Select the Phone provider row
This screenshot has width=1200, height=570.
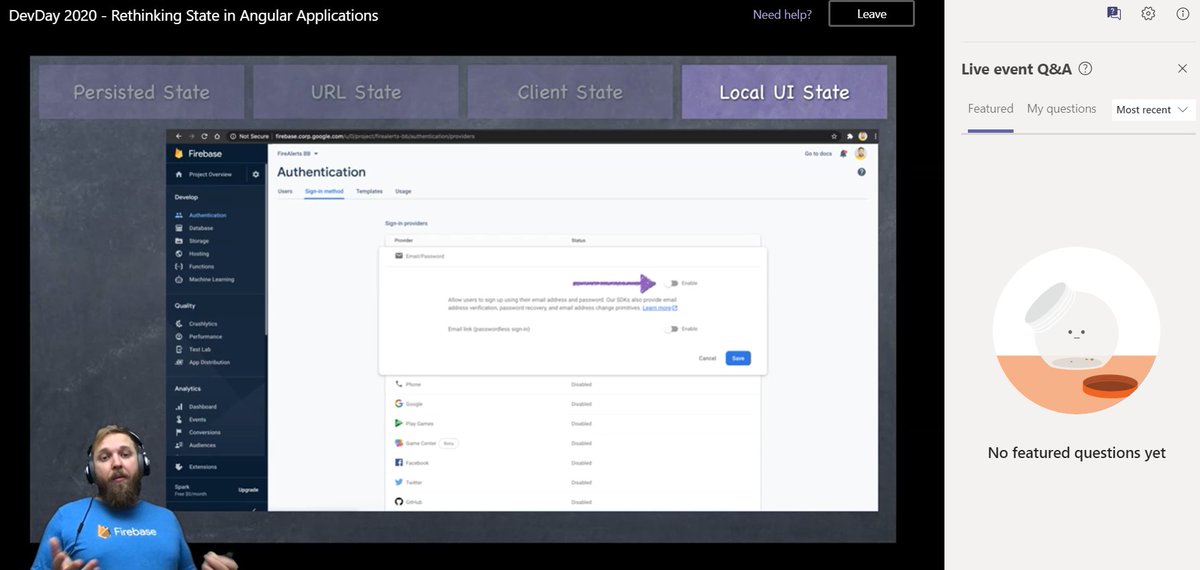(573, 384)
